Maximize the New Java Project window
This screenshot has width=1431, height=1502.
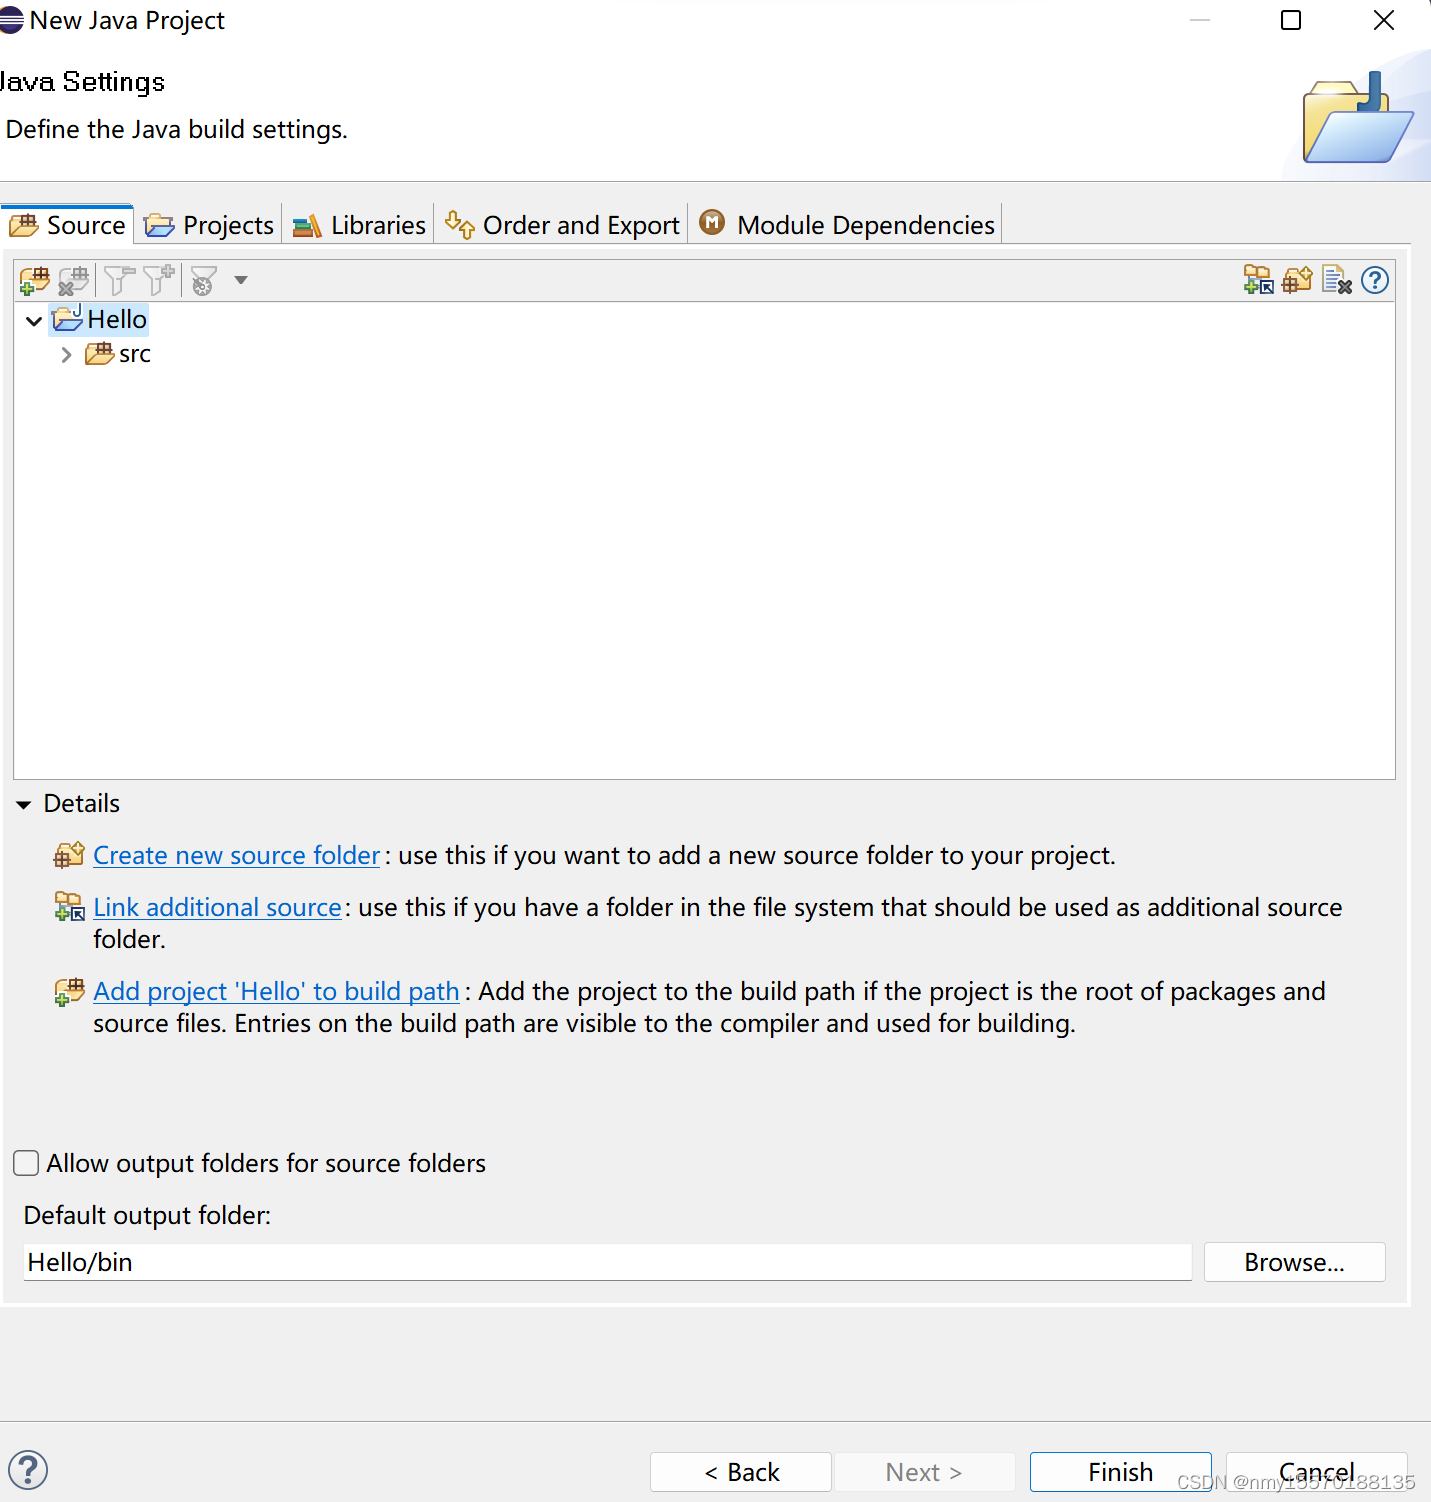pos(1291,20)
